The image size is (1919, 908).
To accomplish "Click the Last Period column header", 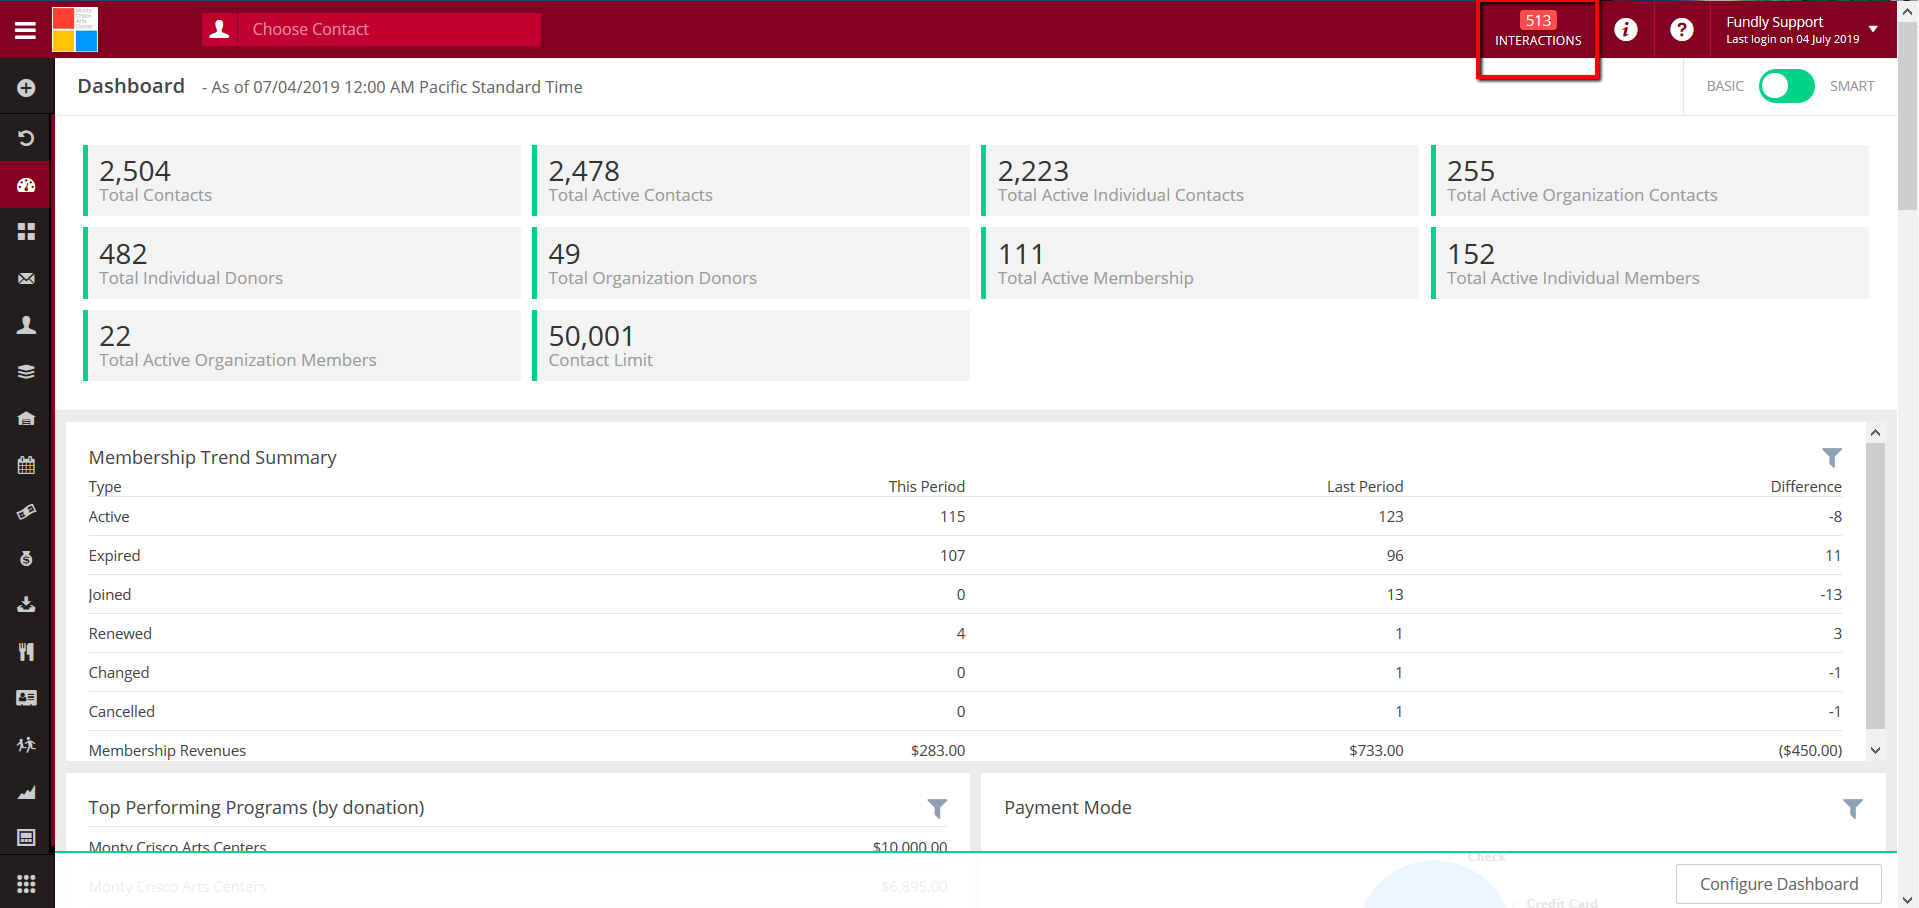I will pyautogui.click(x=1365, y=487).
